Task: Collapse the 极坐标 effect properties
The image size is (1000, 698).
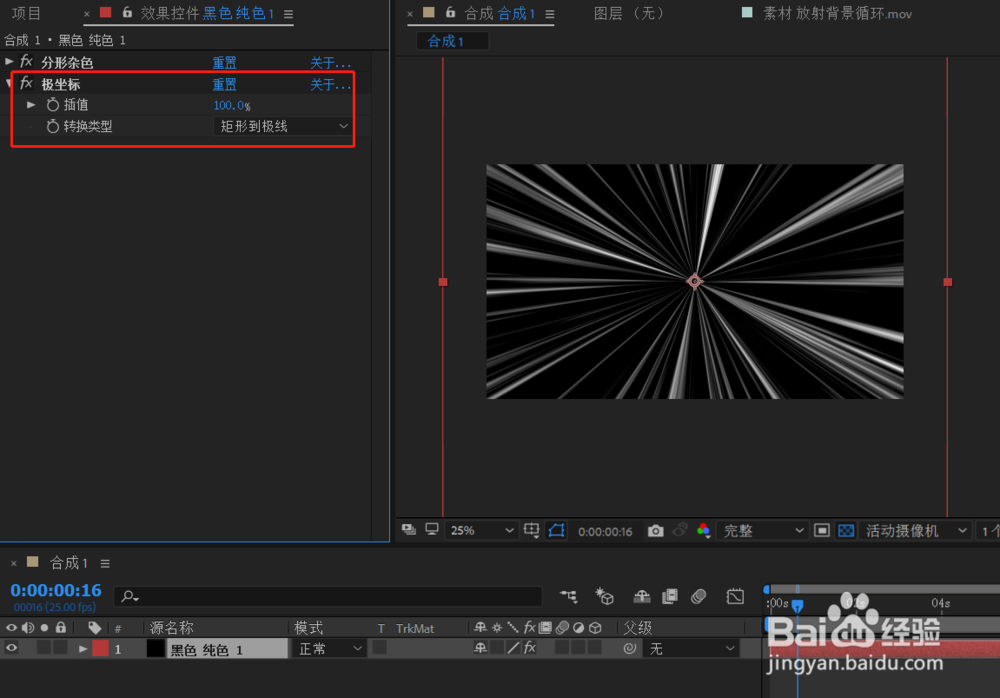Action: (8, 83)
